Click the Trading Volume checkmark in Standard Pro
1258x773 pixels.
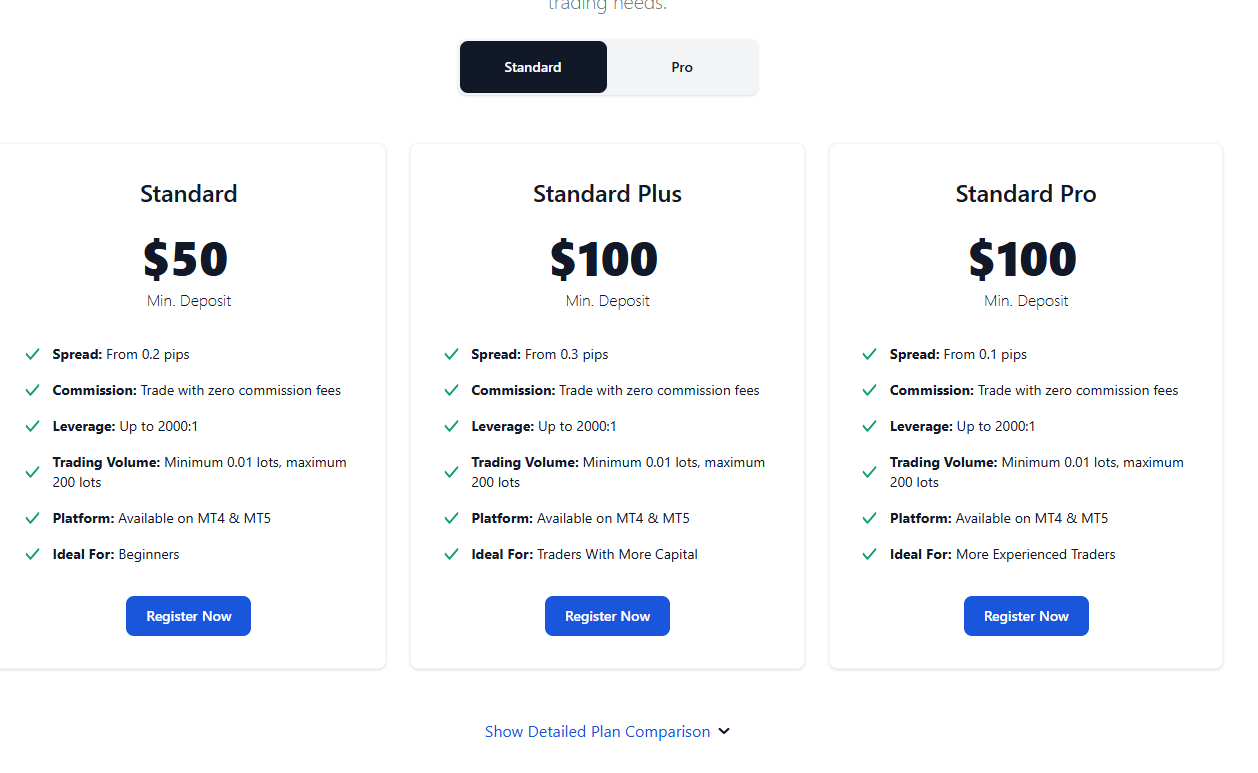click(870, 472)
